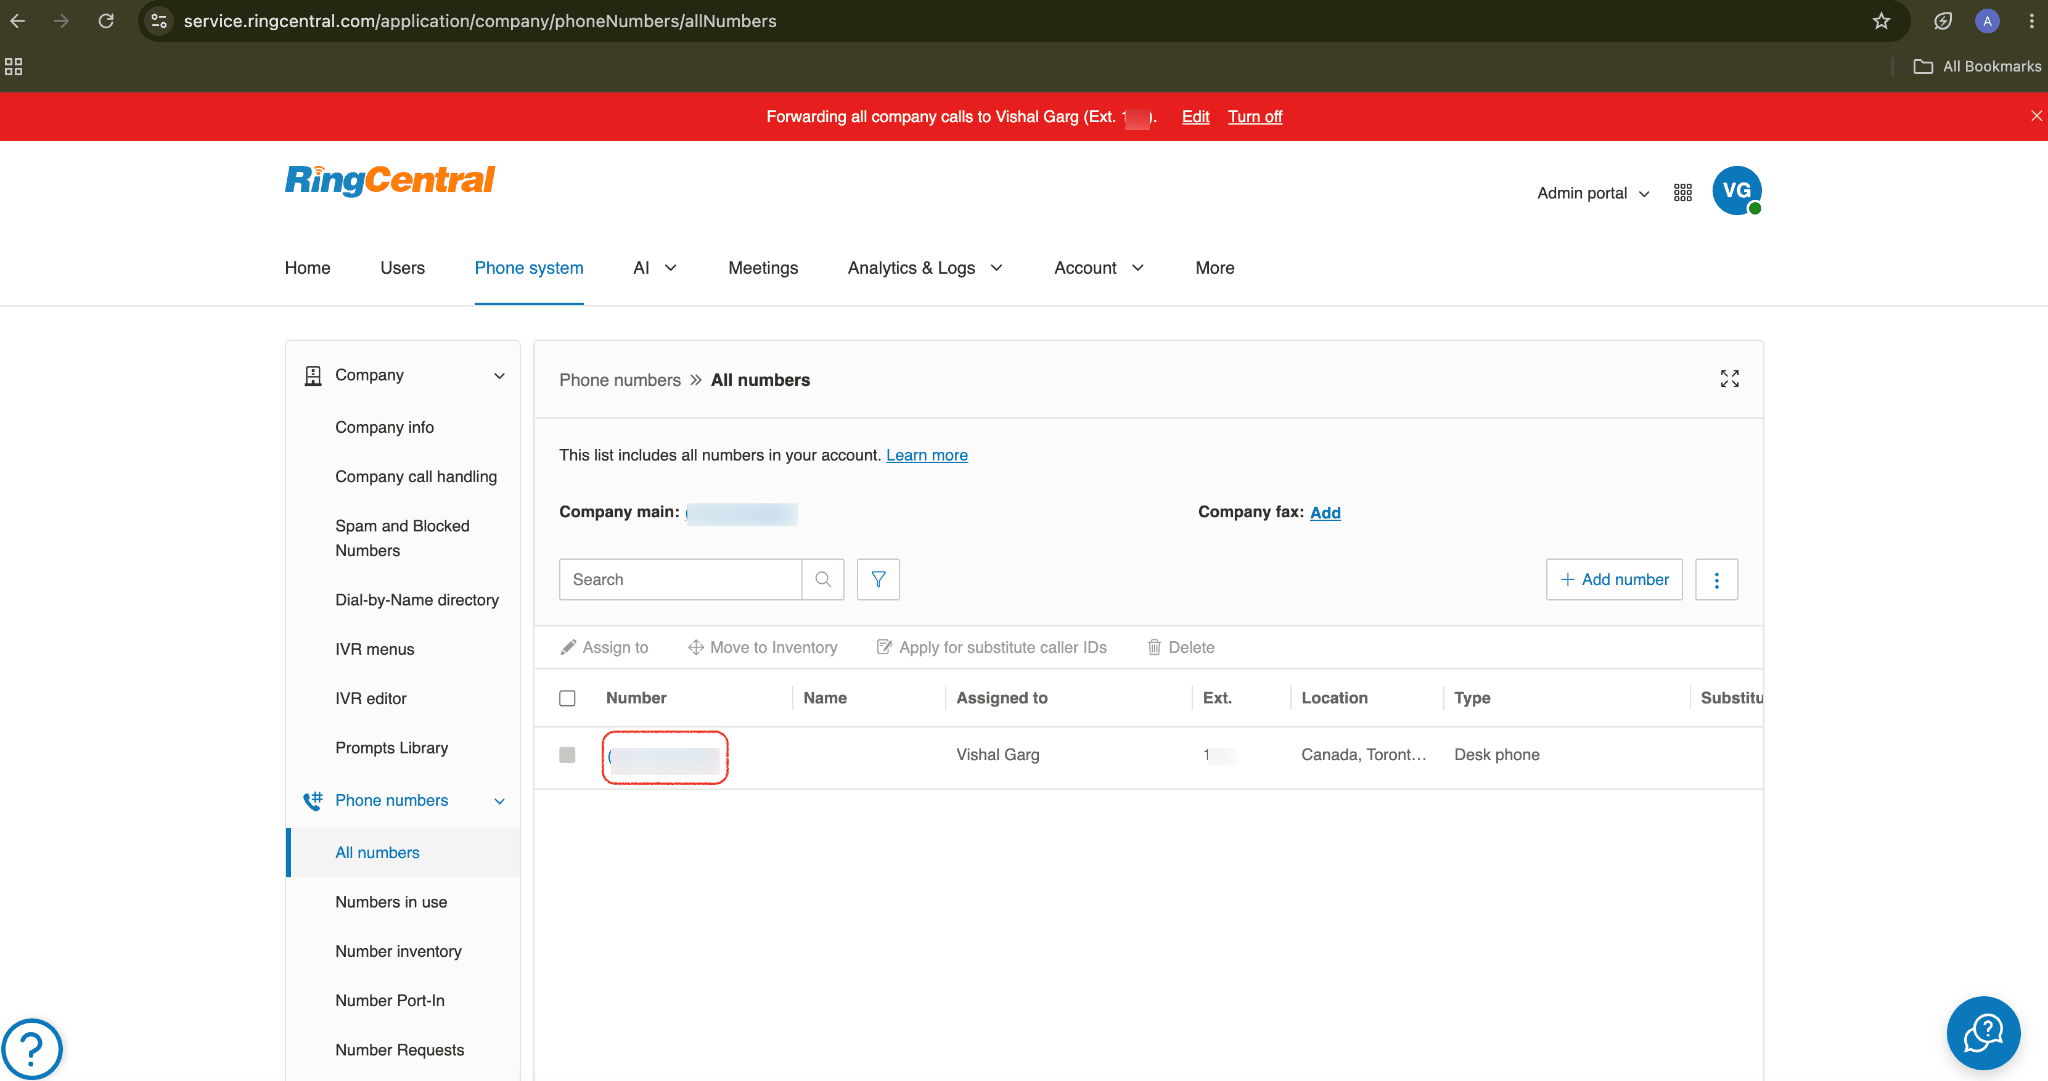
Task: Click the RingCentral logo
Action: [x=390, y=180]
